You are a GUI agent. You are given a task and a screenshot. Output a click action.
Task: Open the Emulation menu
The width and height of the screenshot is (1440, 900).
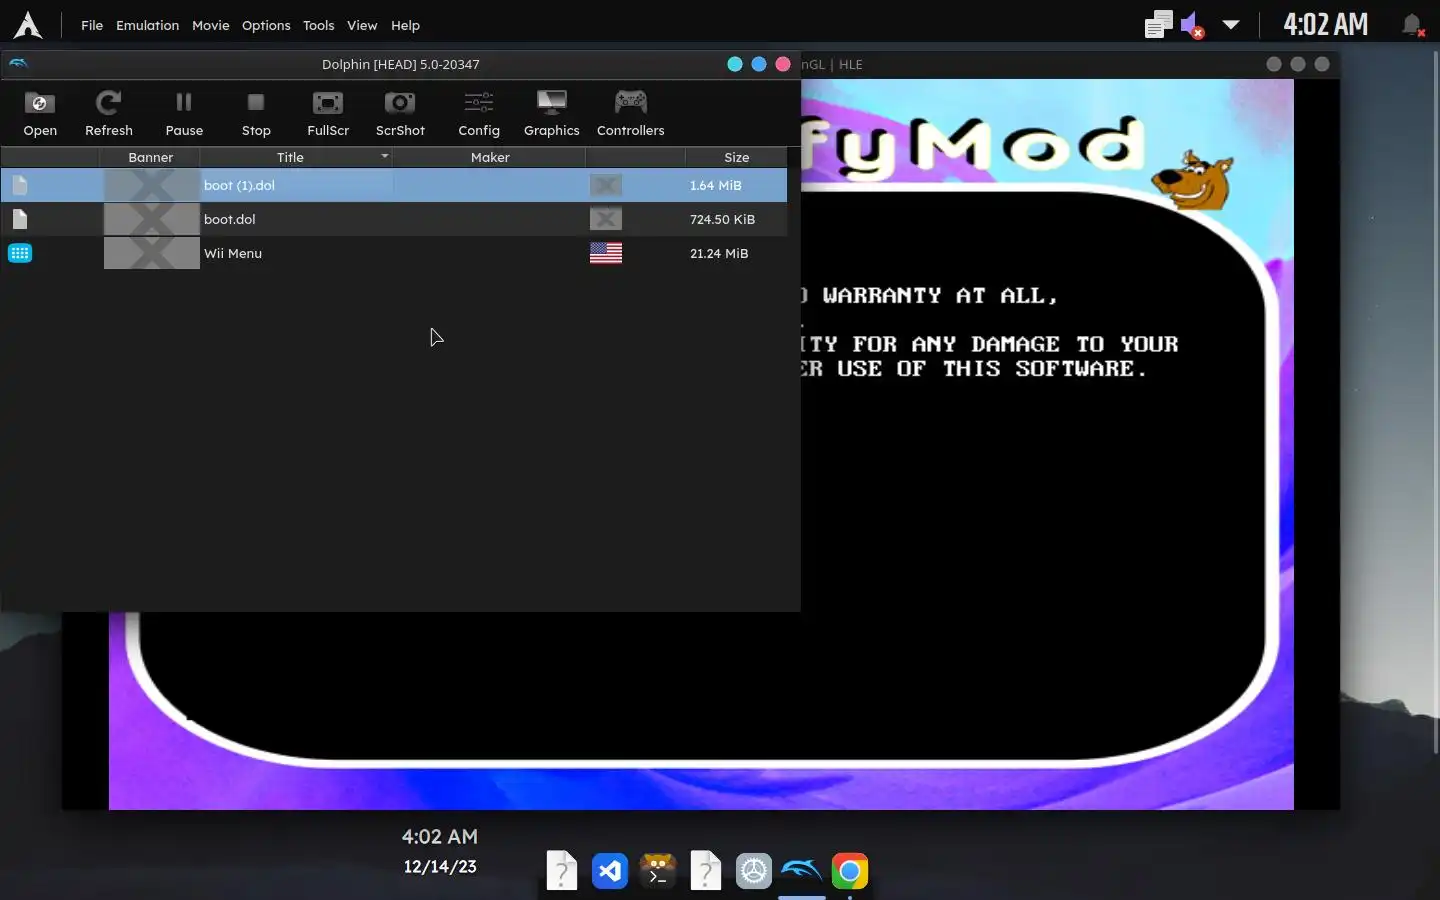click(147, 25)
